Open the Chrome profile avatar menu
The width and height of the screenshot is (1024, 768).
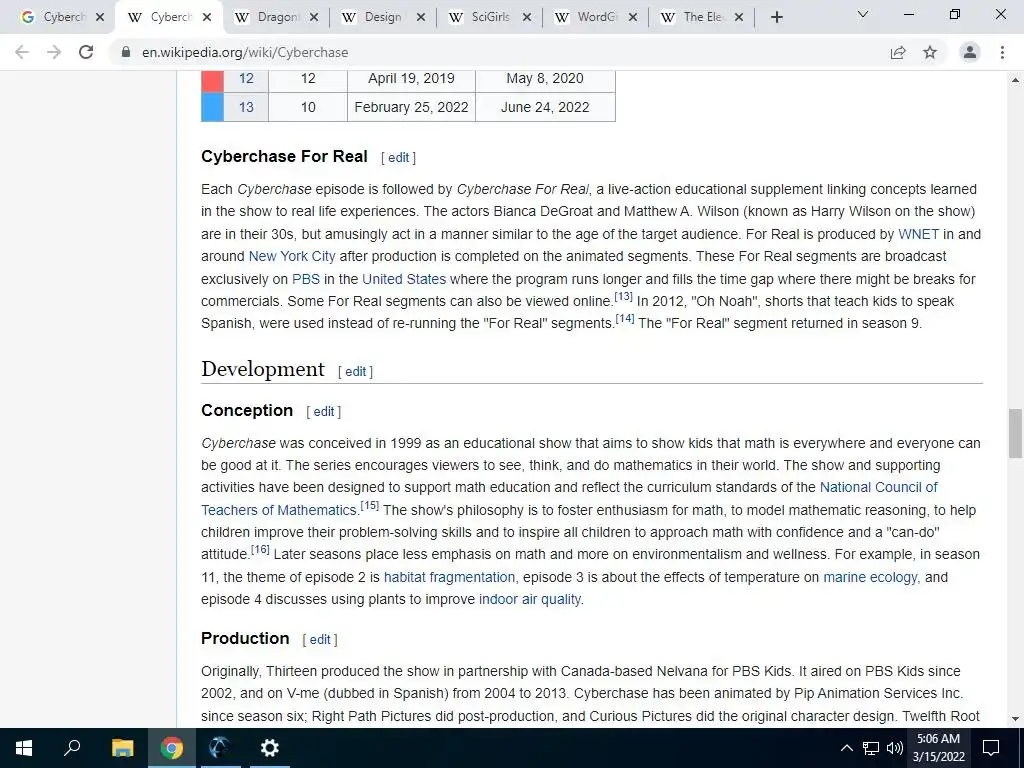pos(970,52)
